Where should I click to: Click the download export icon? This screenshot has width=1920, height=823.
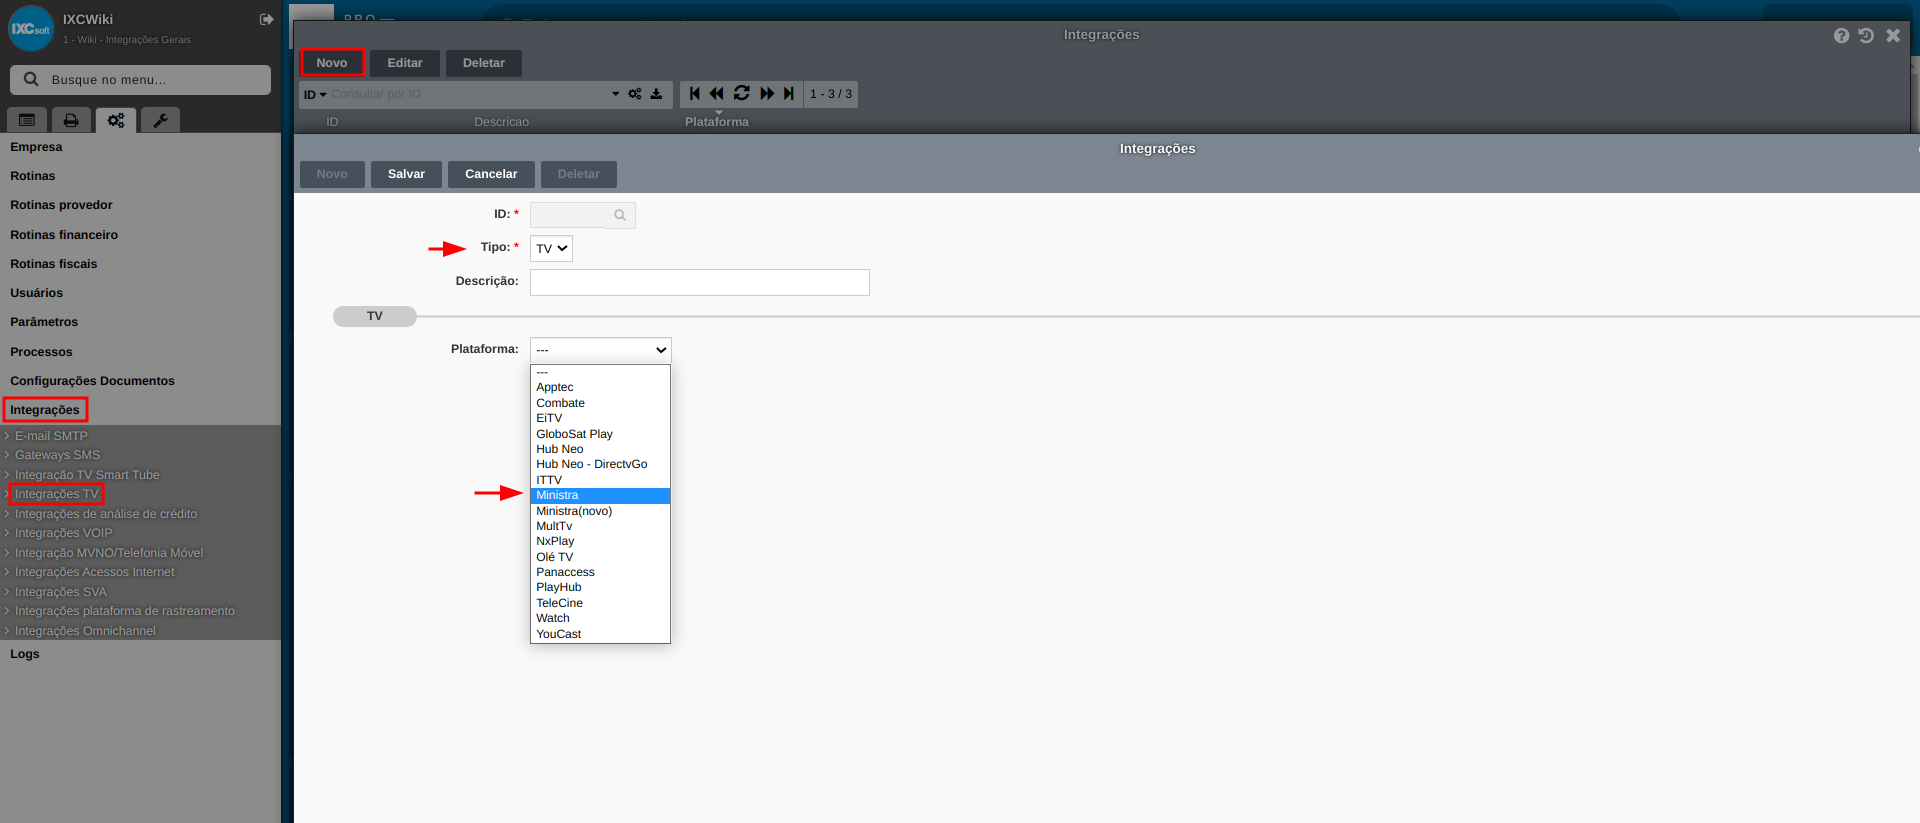[656, 94]
